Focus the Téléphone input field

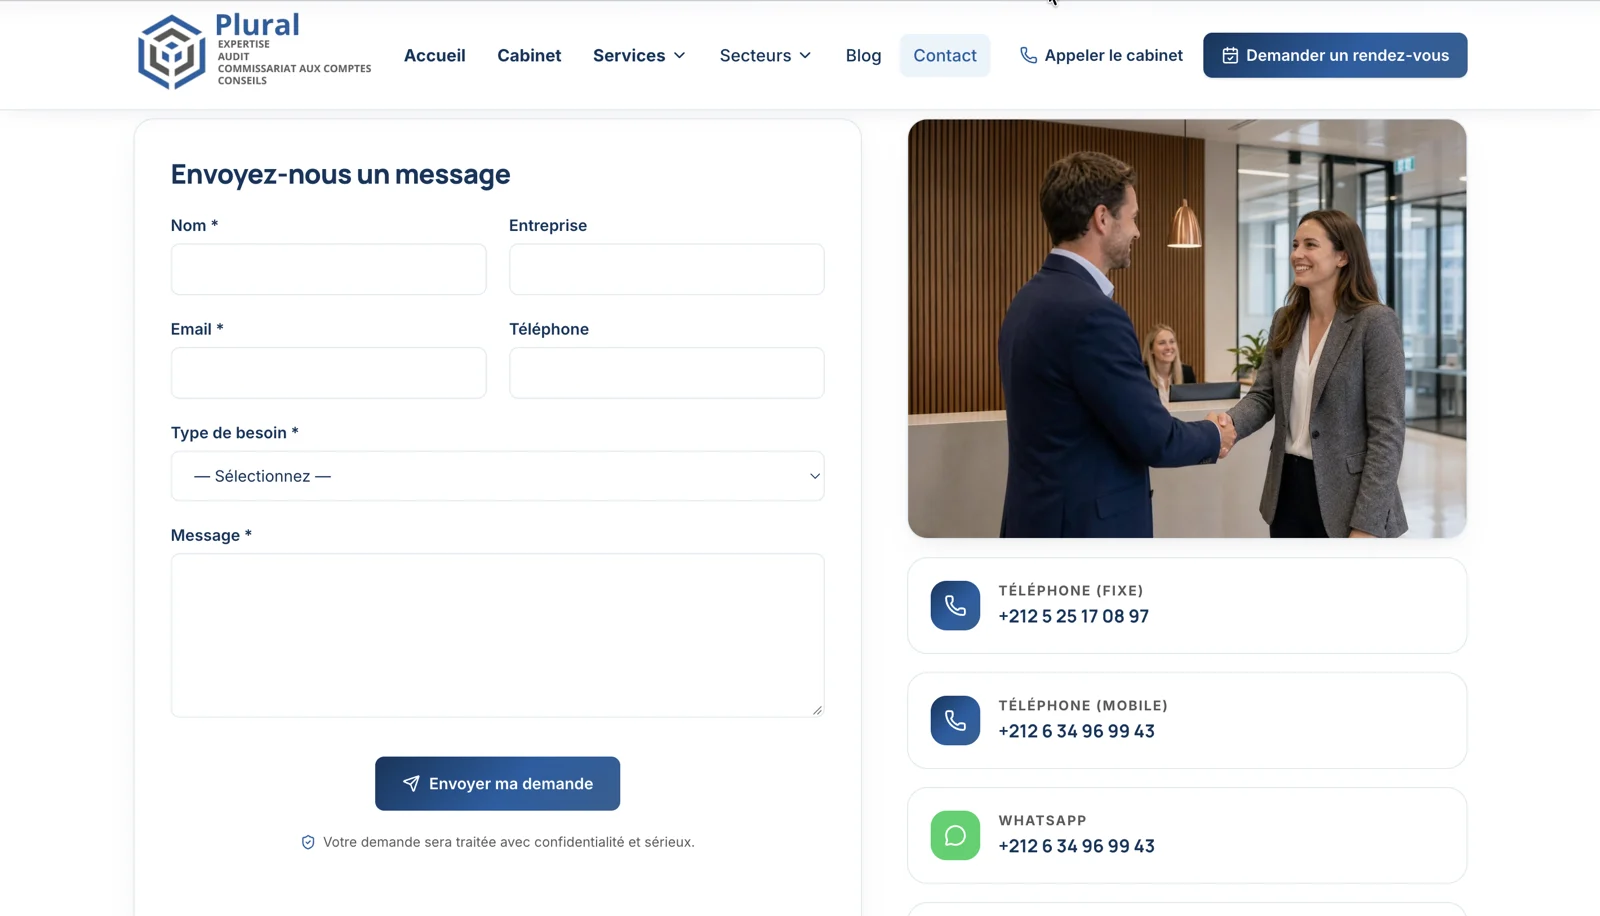pyautogui.click(x=666, y=373)
